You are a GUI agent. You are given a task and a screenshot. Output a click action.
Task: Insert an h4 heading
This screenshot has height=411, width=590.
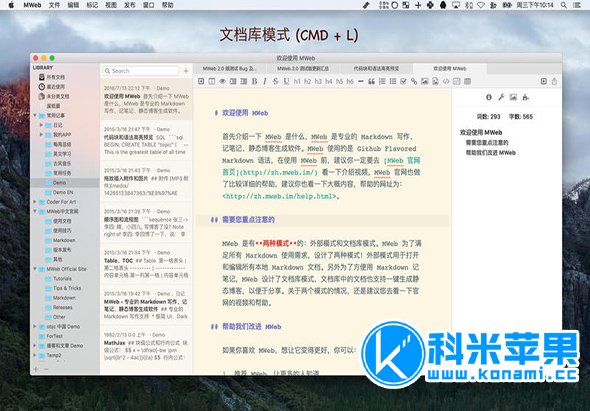tap(329, 81)
